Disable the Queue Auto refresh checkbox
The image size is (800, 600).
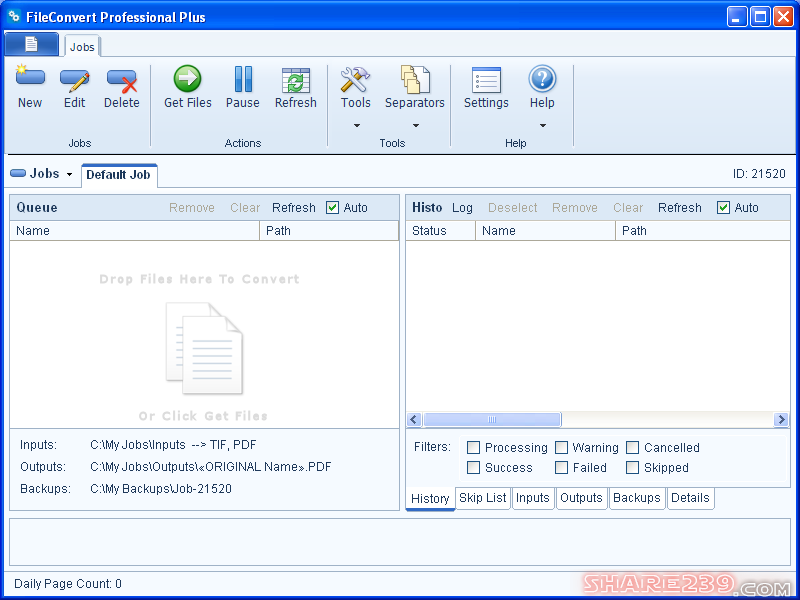332,208
